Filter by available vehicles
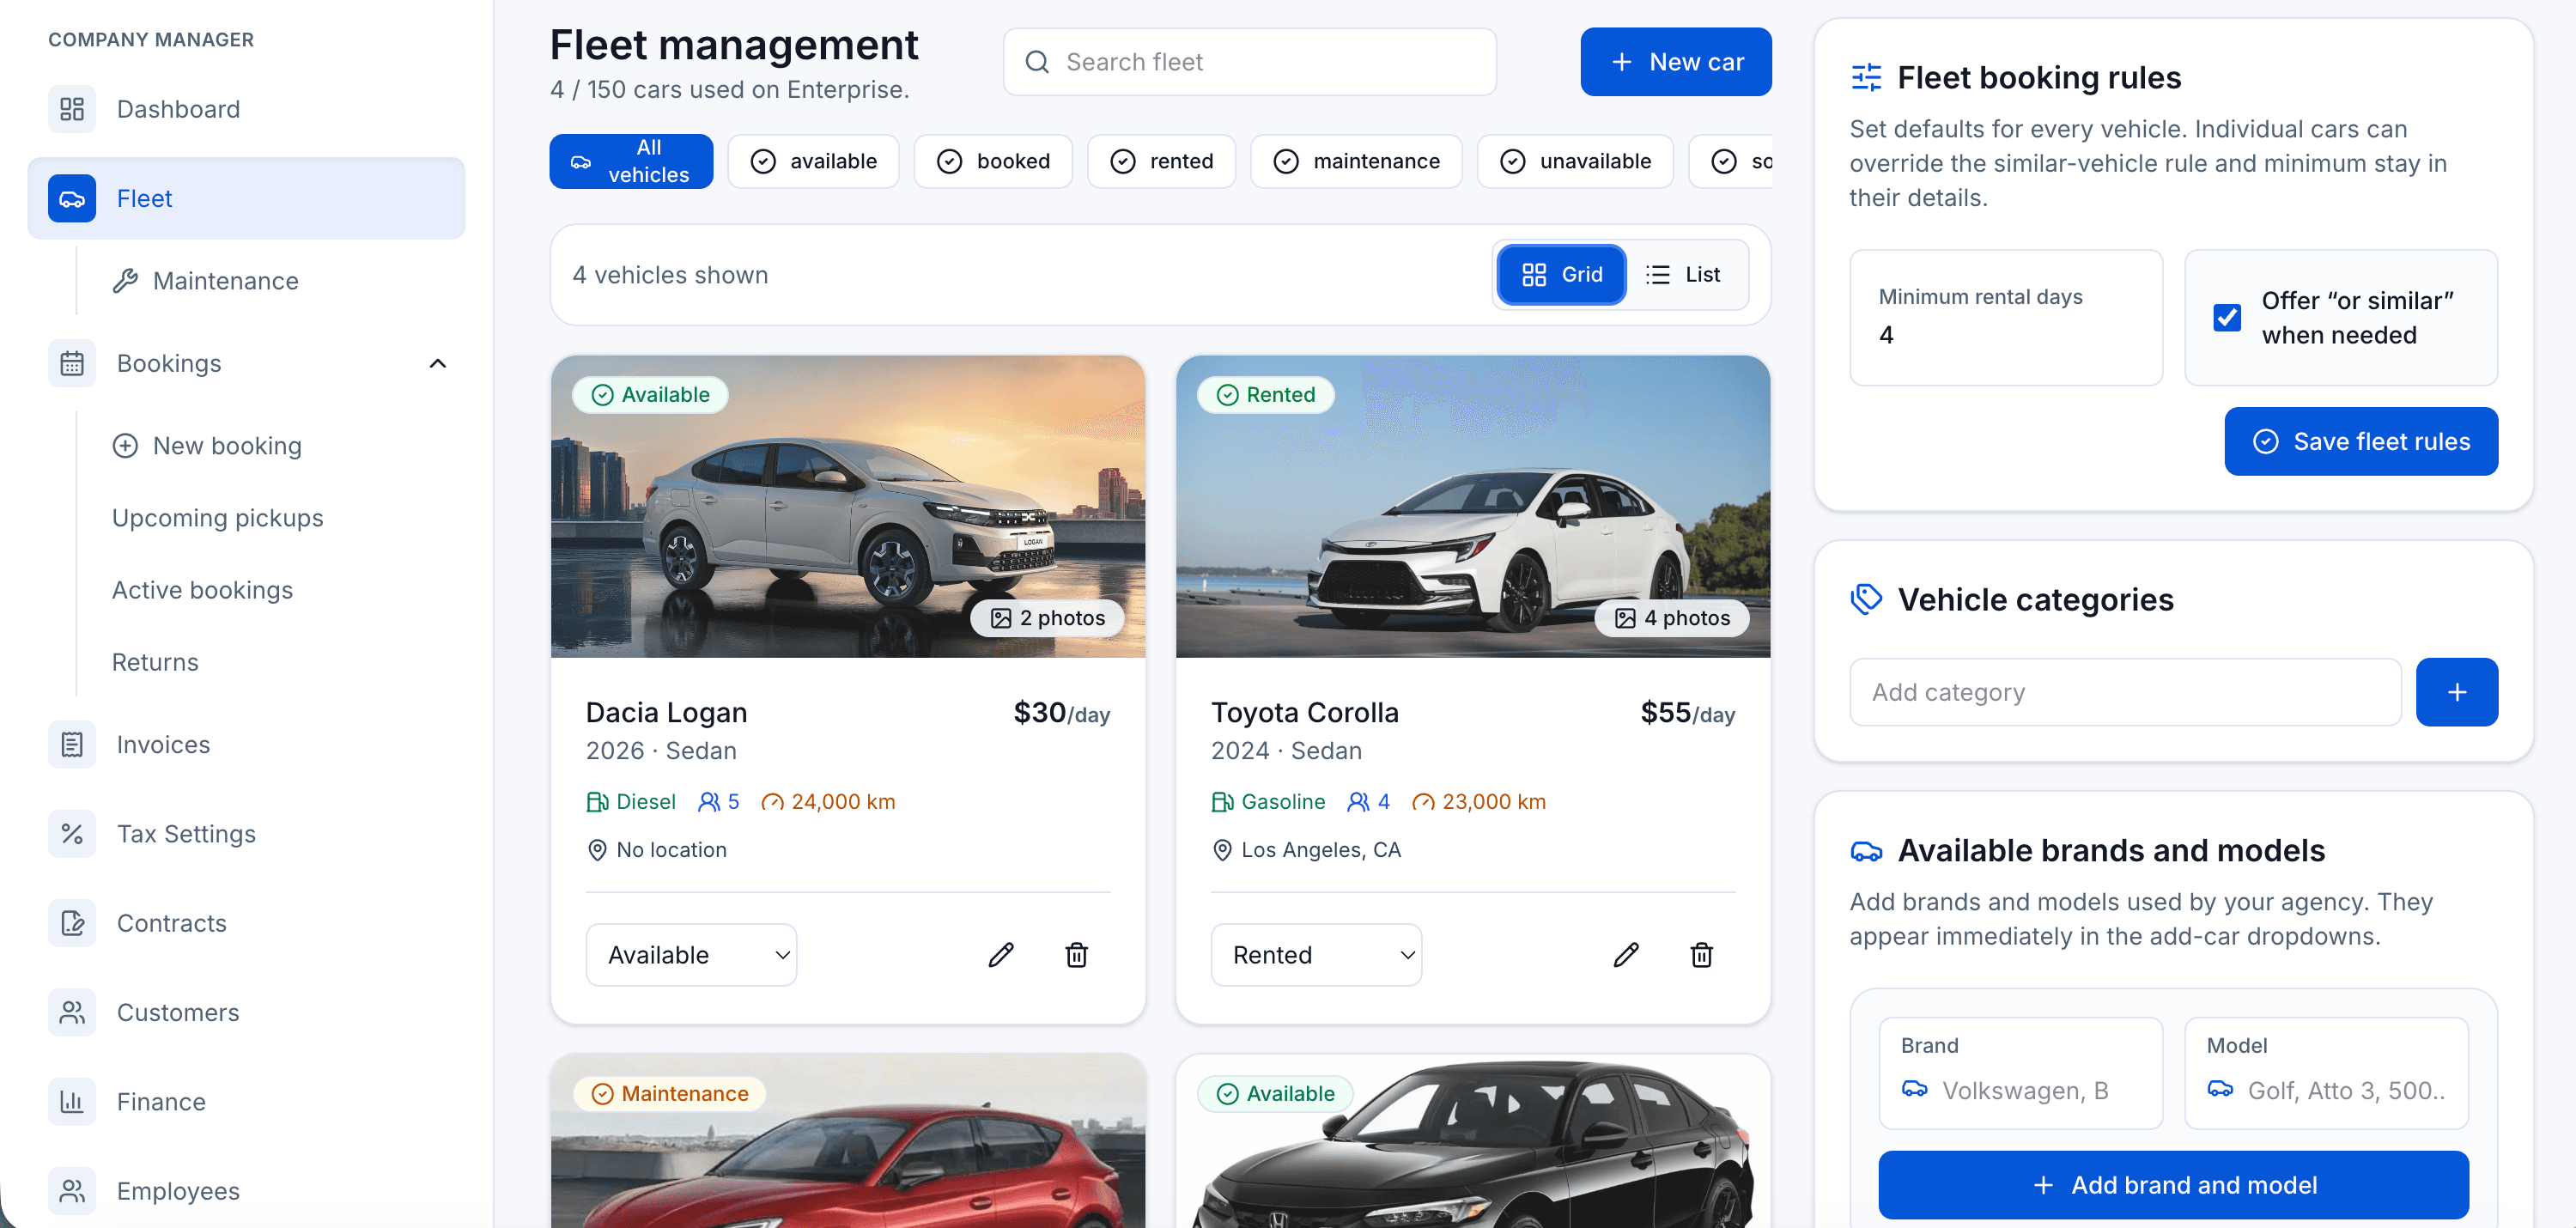This screenshot has width=2576, height=1228. 813,161
